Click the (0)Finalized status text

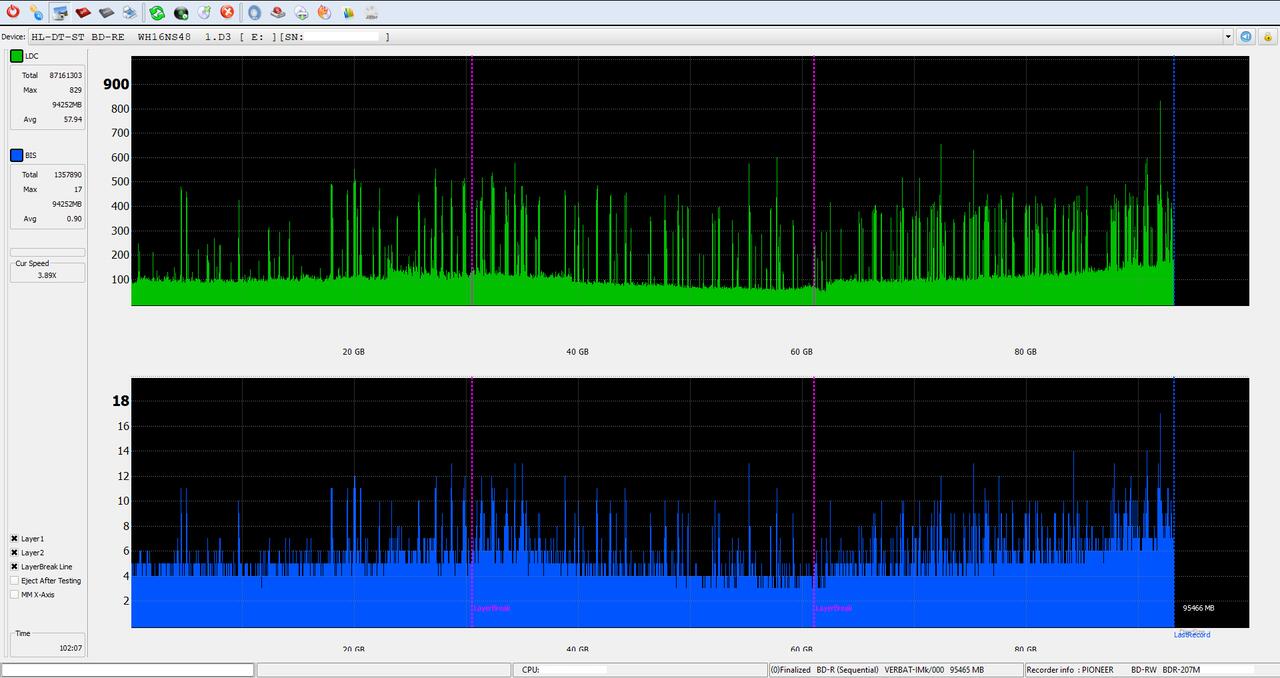click(x=791, y=670)
